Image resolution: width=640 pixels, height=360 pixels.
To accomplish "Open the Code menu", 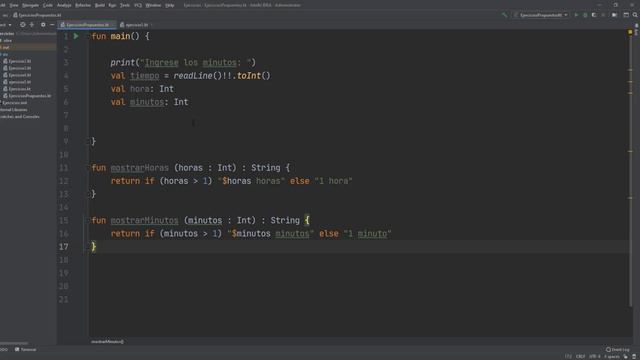I will [x=48, y=5].
